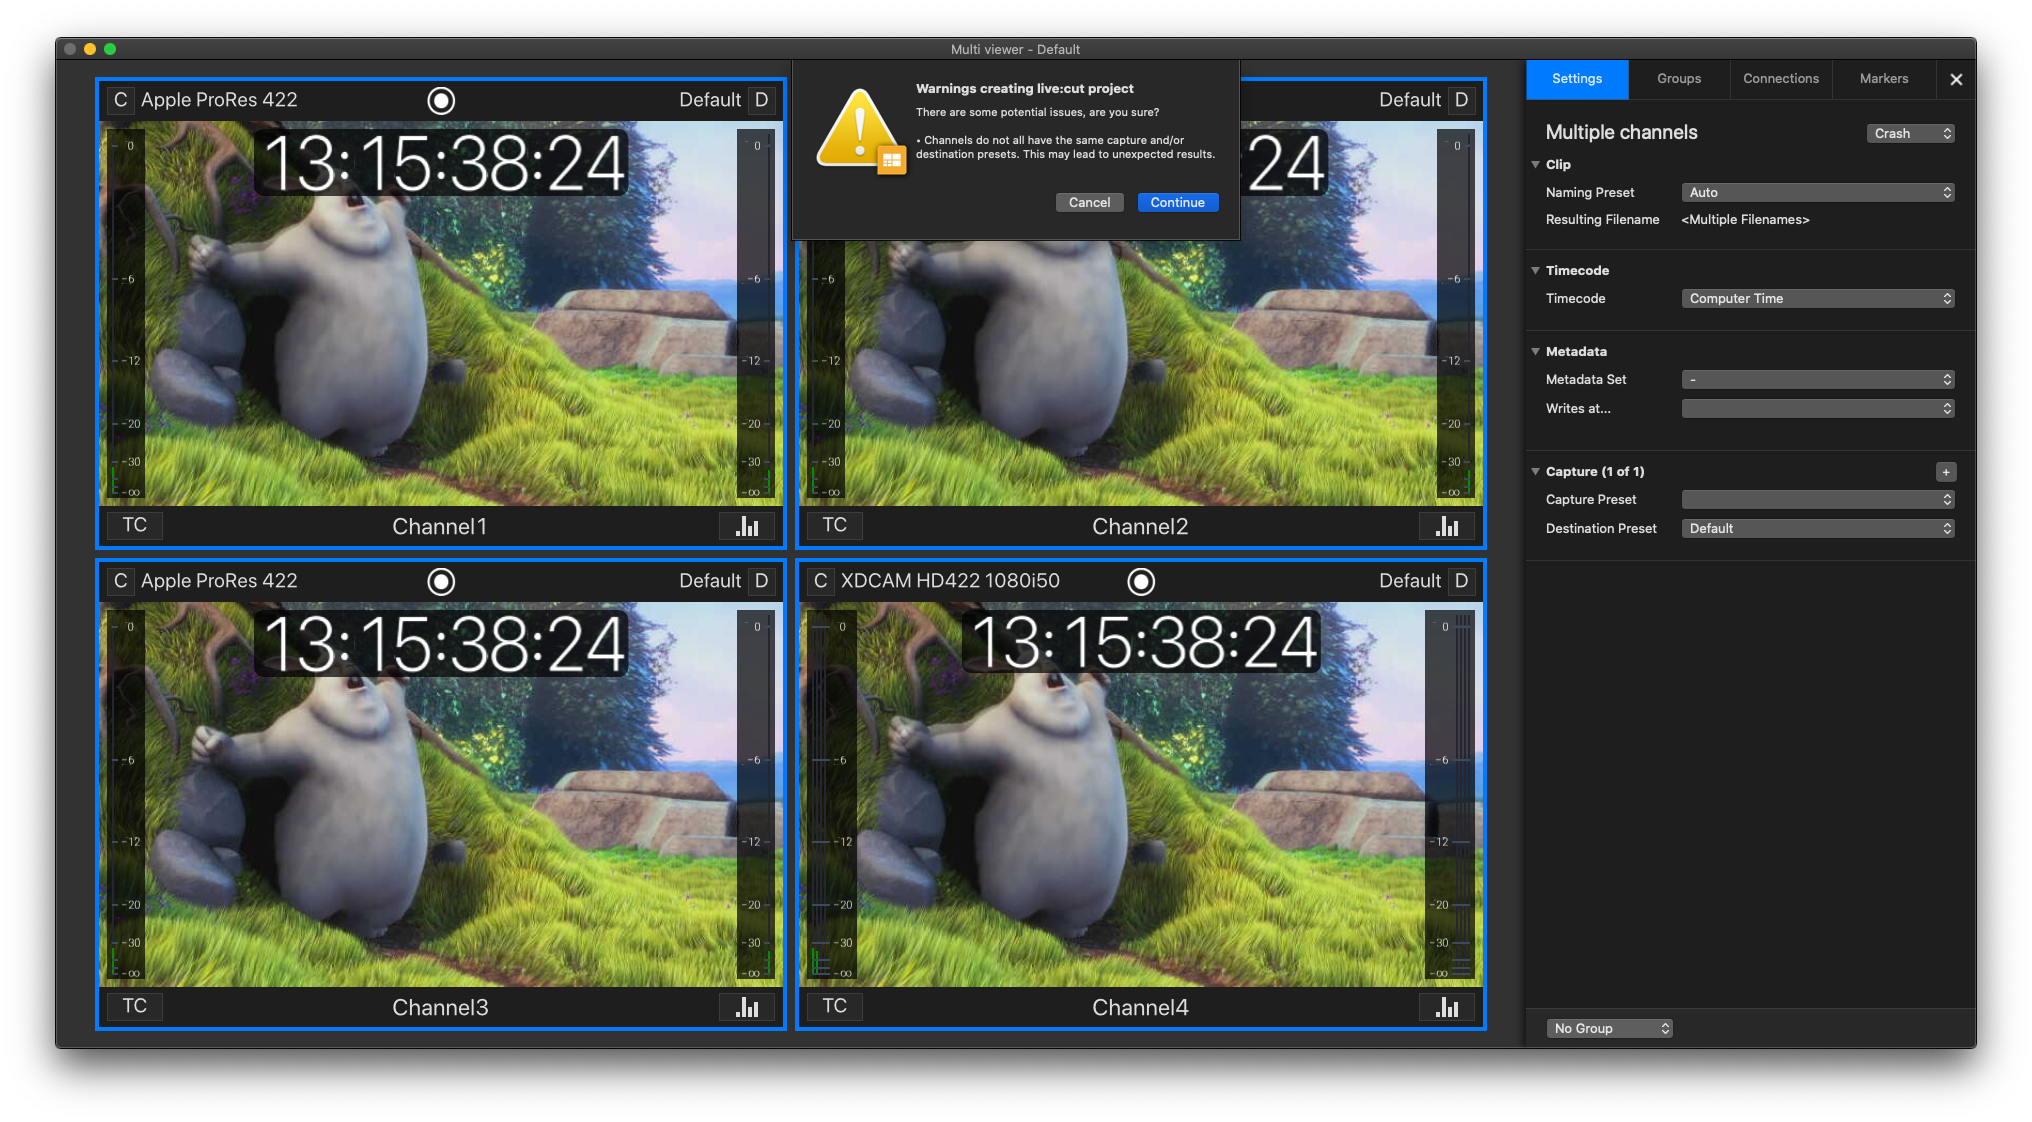Click the record button on Channel1

coord(441,100)
